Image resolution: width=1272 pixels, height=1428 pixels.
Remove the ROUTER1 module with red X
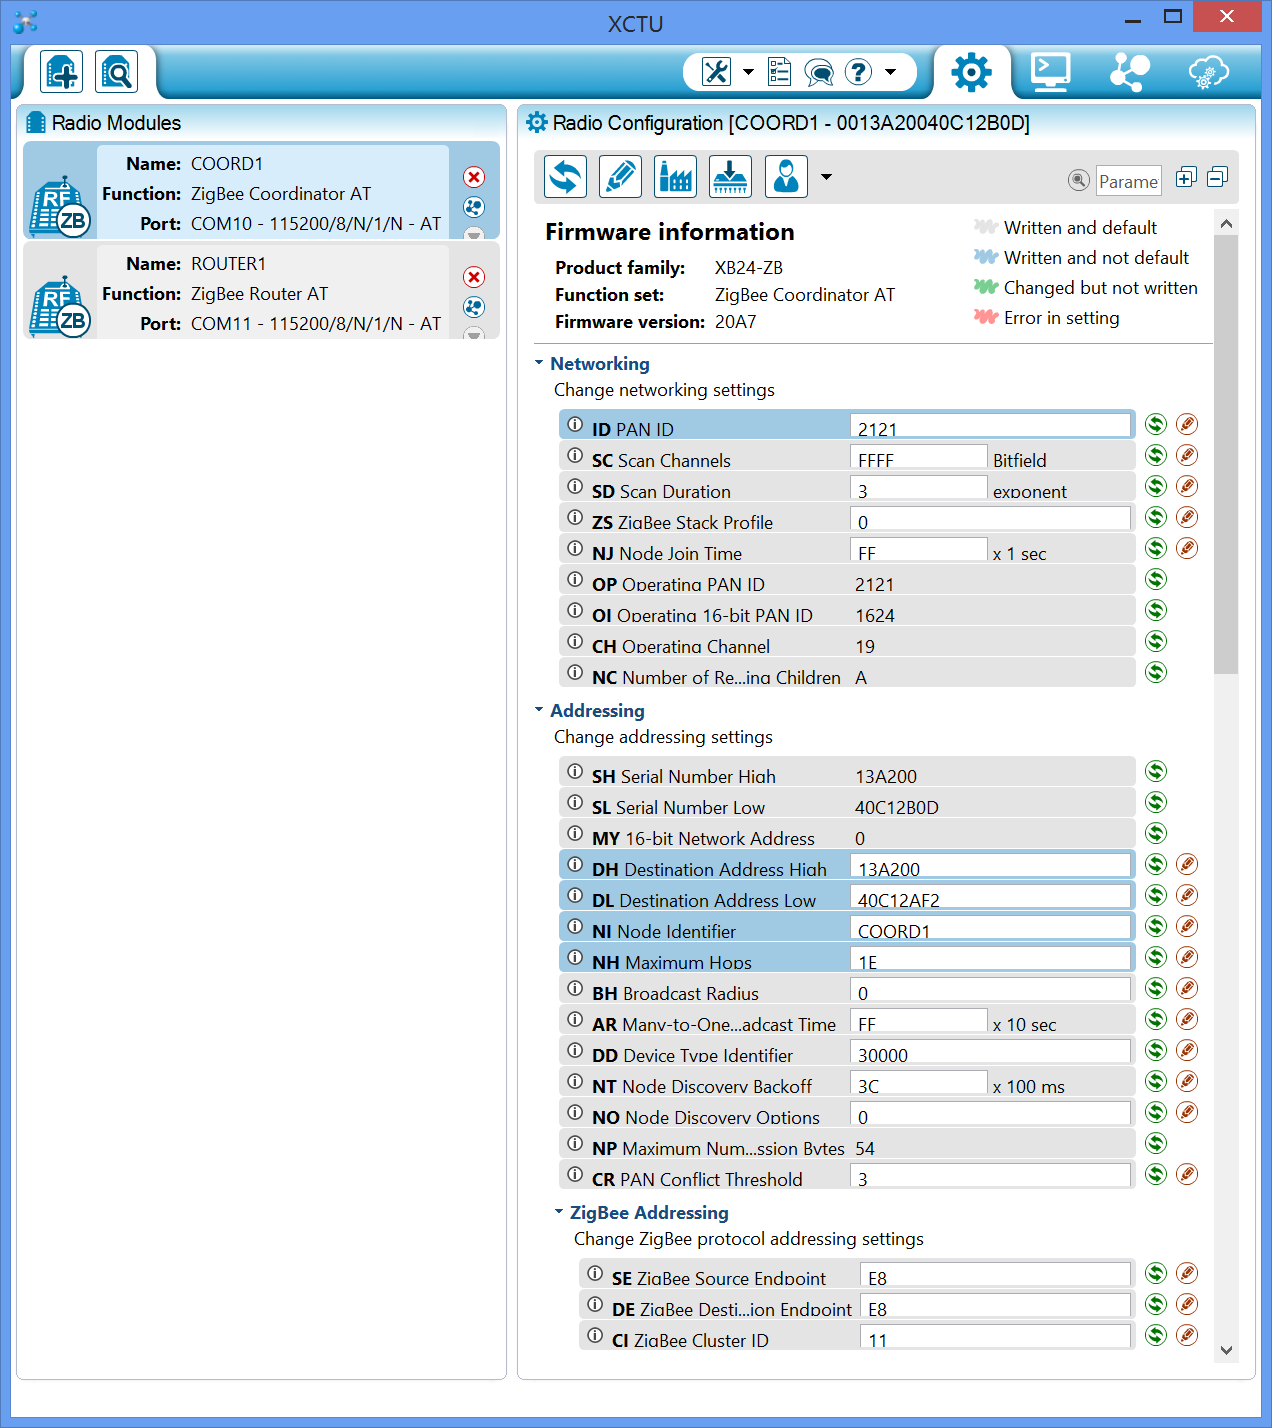tap(474, 277)
